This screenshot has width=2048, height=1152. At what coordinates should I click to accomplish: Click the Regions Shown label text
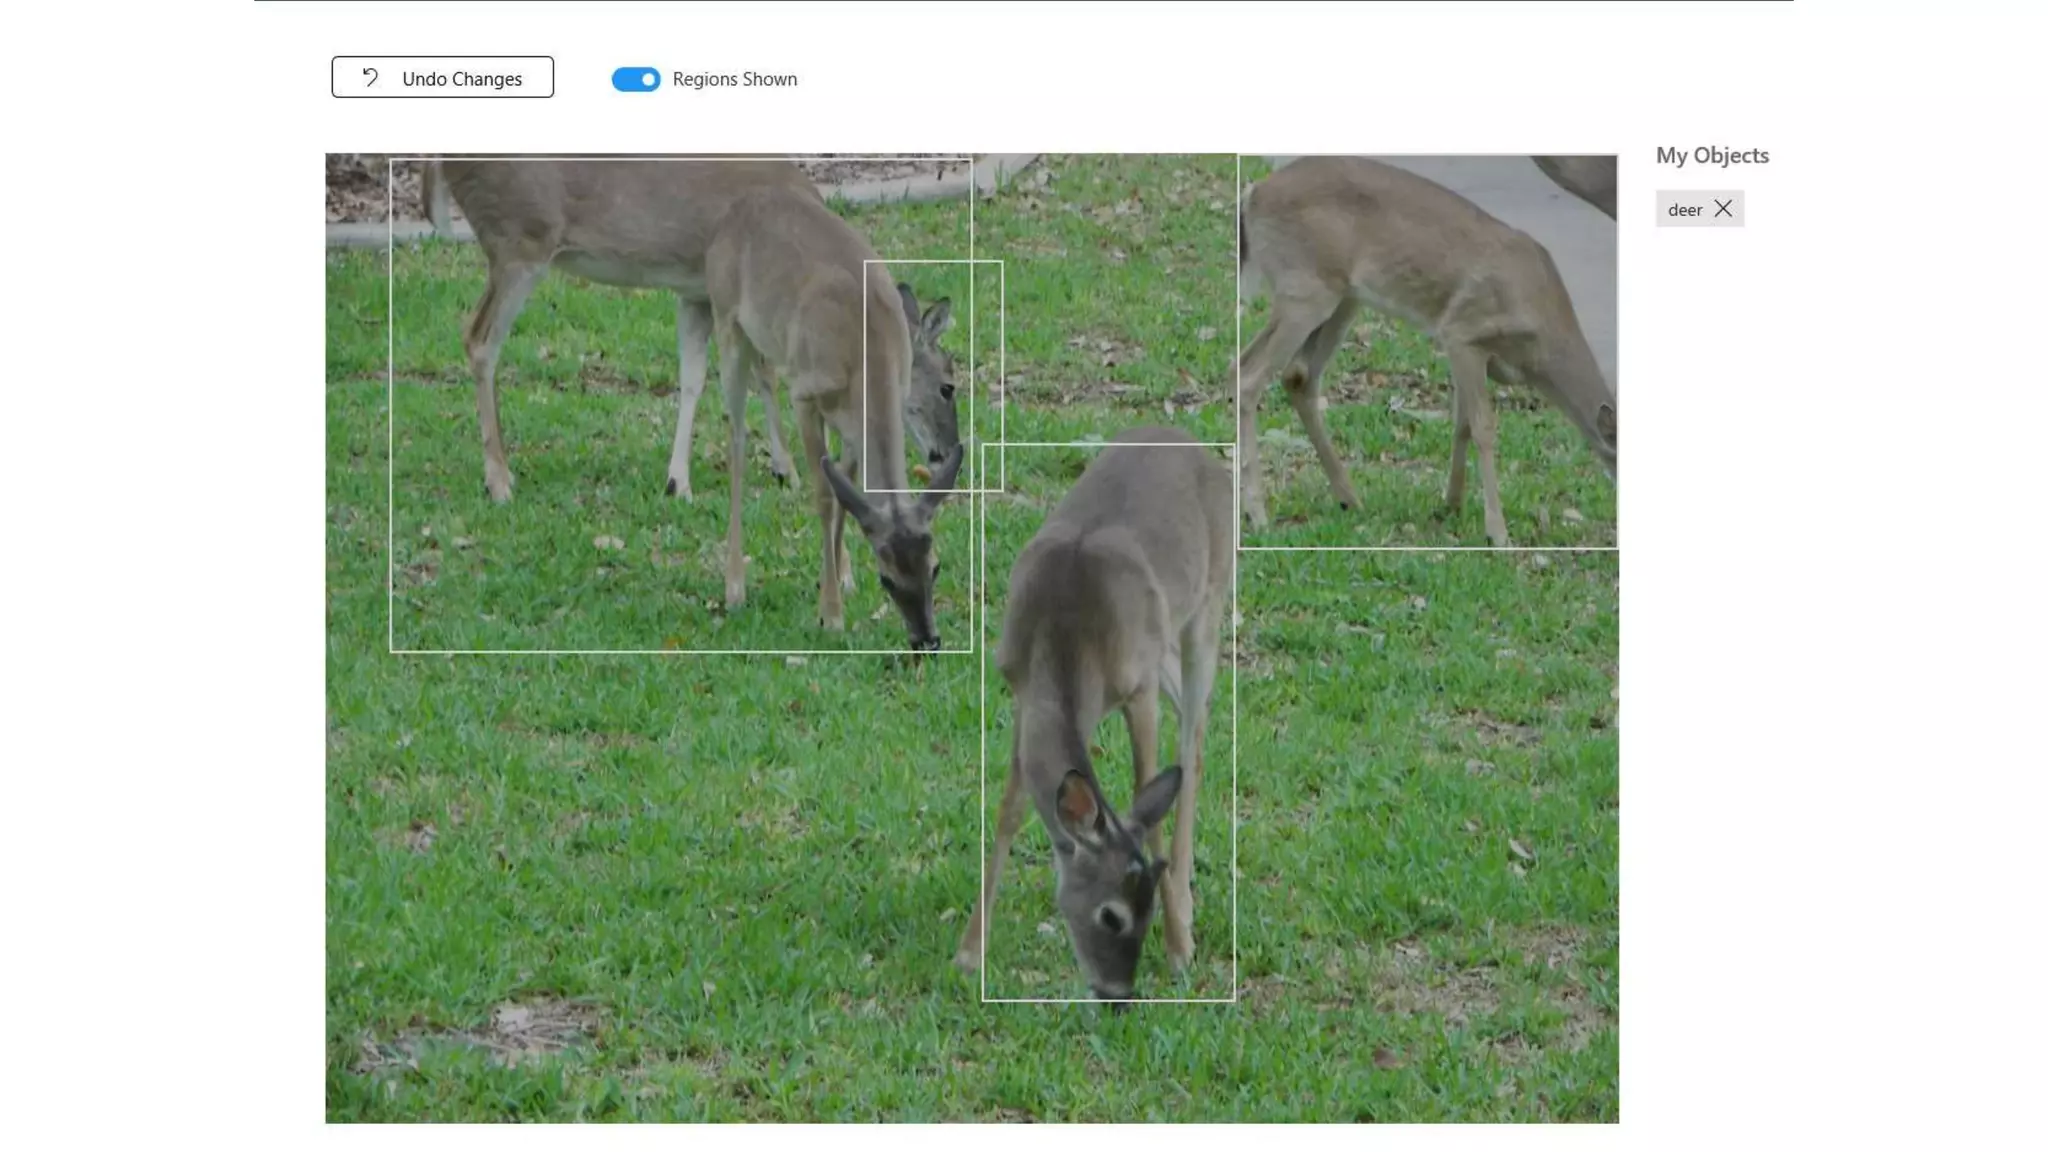[x=734, y=79]
